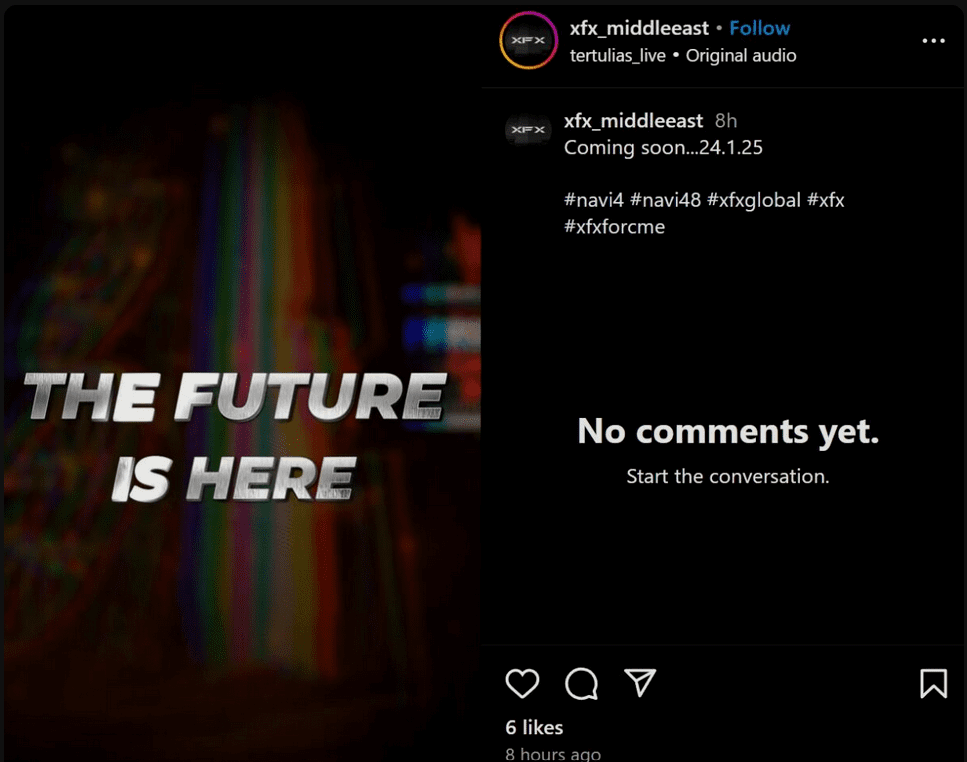967x762 pixels.
Task: Open the #xfxglobal hashtag
Action: [754, 200]
